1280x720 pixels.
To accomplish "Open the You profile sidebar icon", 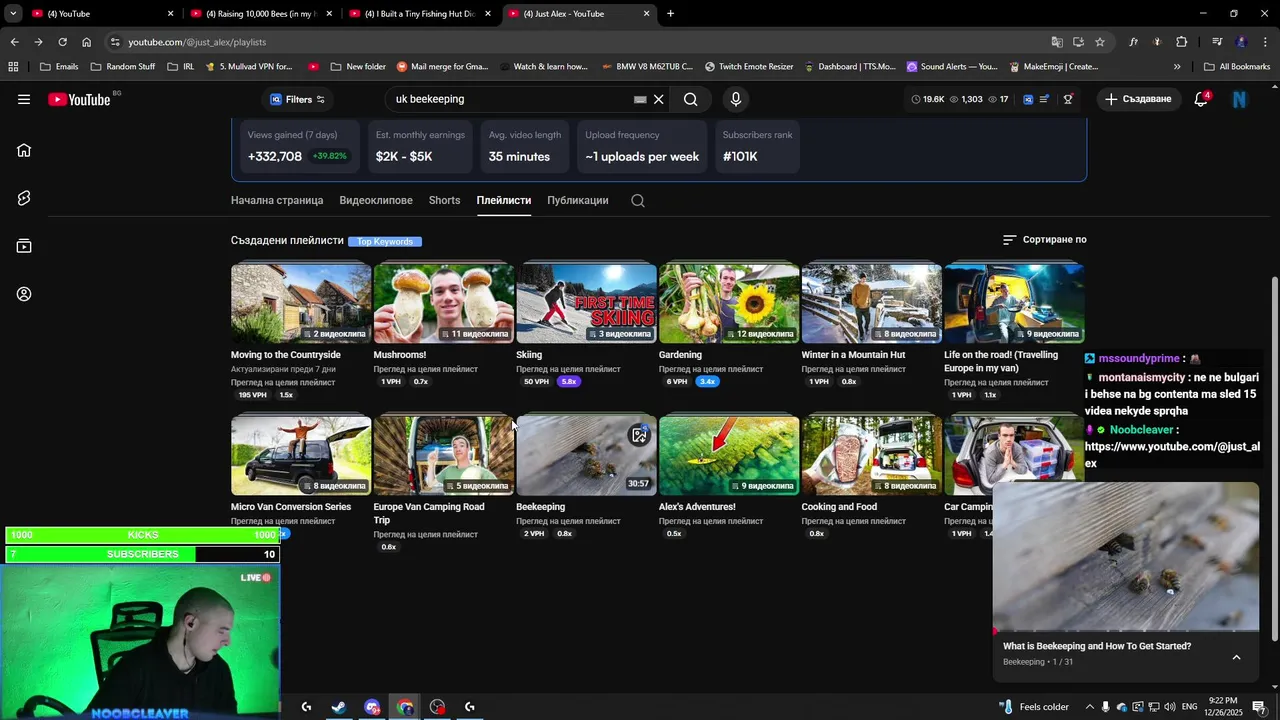I will click(x=24, y=294).
